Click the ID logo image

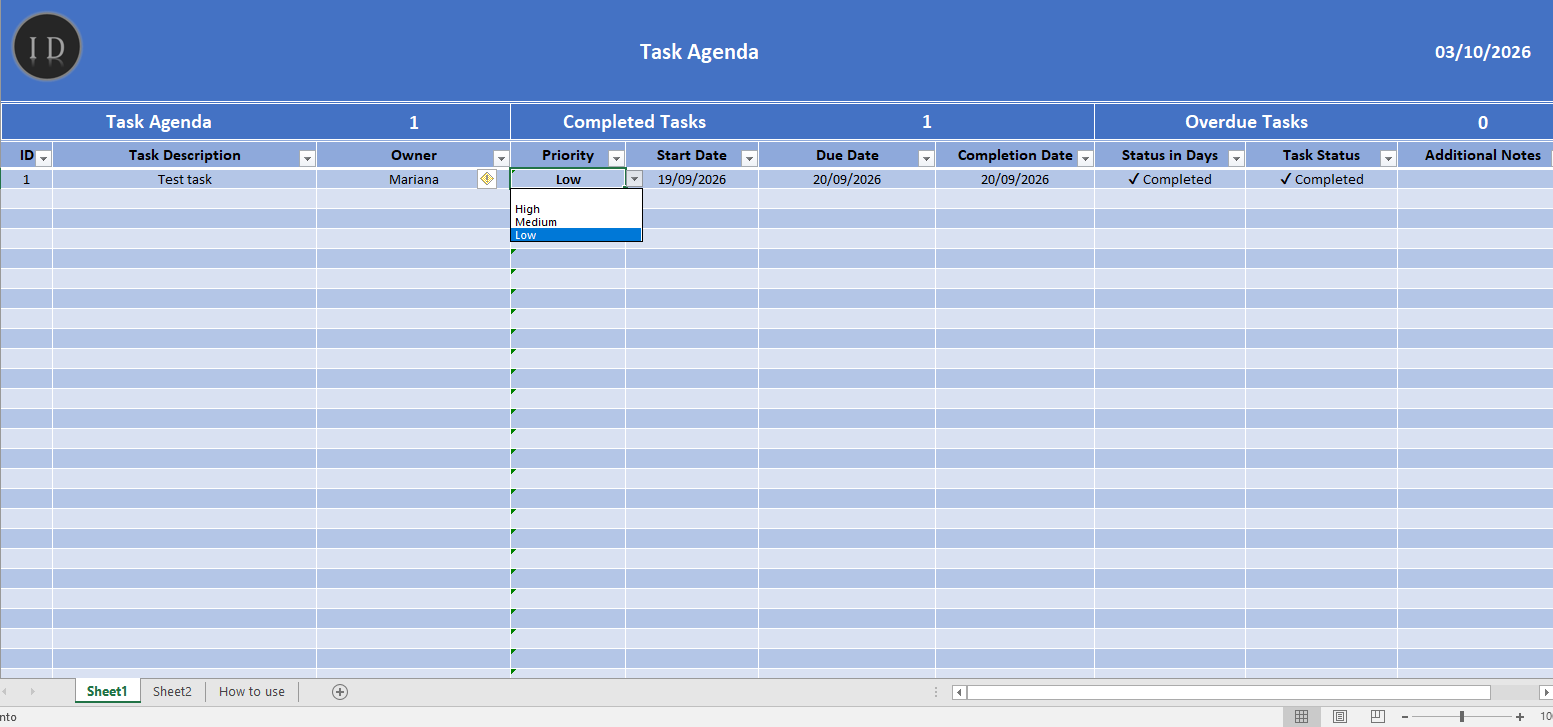coord(47,47)
